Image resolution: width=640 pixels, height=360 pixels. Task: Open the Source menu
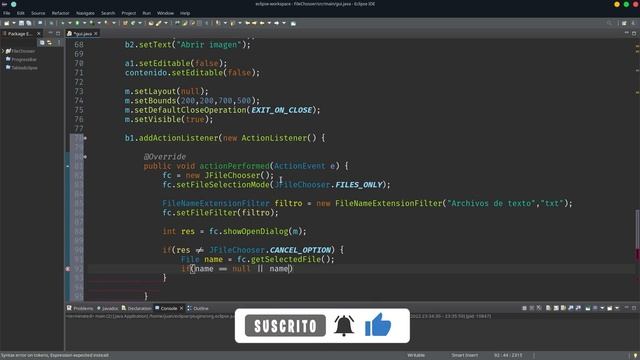point(38,13)
